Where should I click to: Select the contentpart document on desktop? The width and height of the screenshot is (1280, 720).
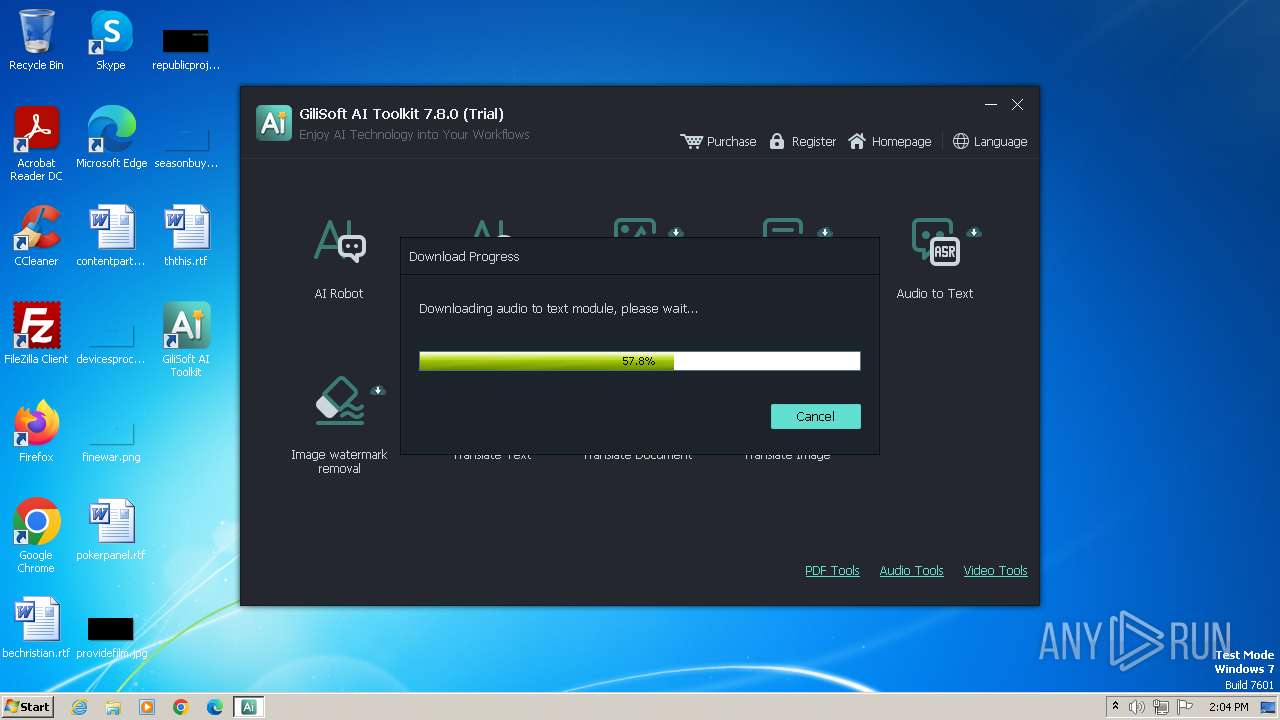pyautogui.click(x=111, y=236)
